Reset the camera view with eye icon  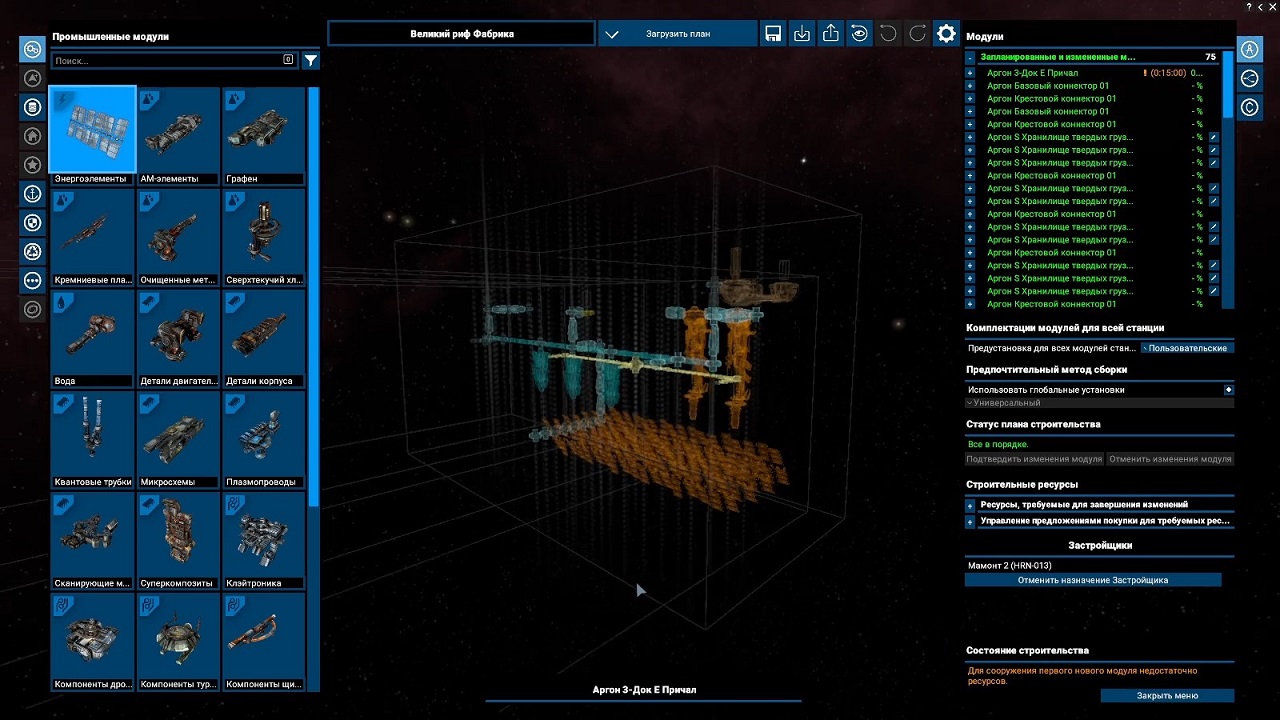859,34
